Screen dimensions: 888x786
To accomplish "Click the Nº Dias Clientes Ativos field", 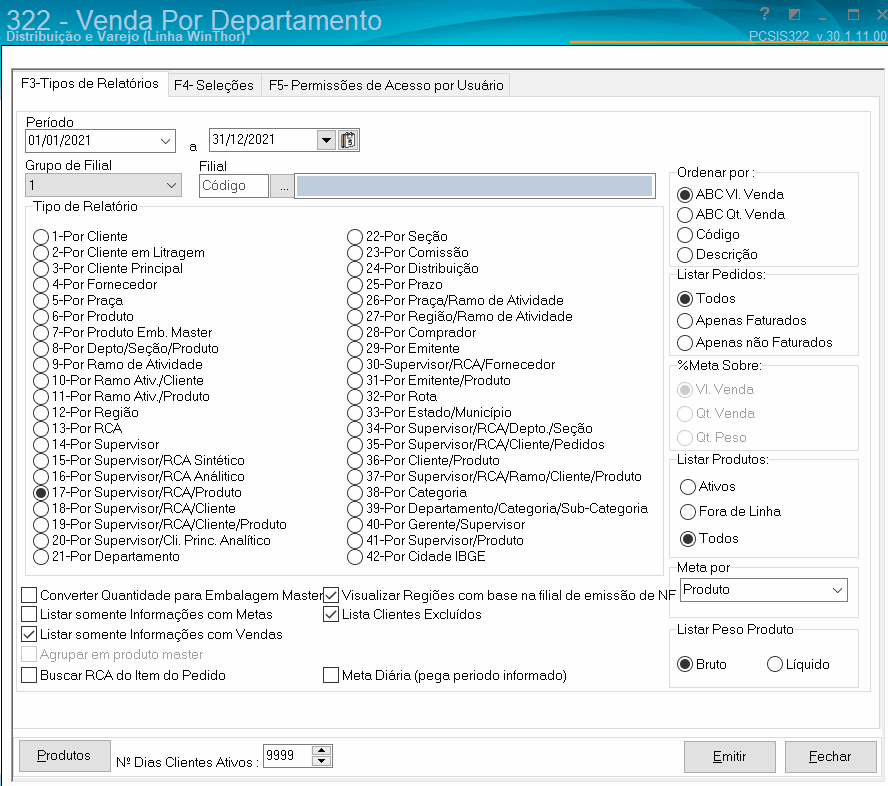I will click(x=287, y=756).
